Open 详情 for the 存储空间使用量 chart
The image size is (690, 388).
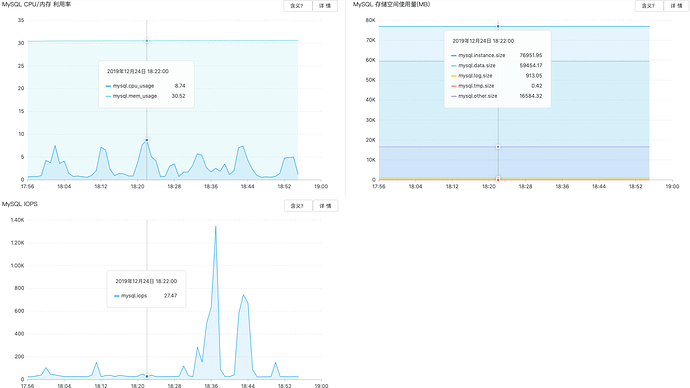(676, 6)
